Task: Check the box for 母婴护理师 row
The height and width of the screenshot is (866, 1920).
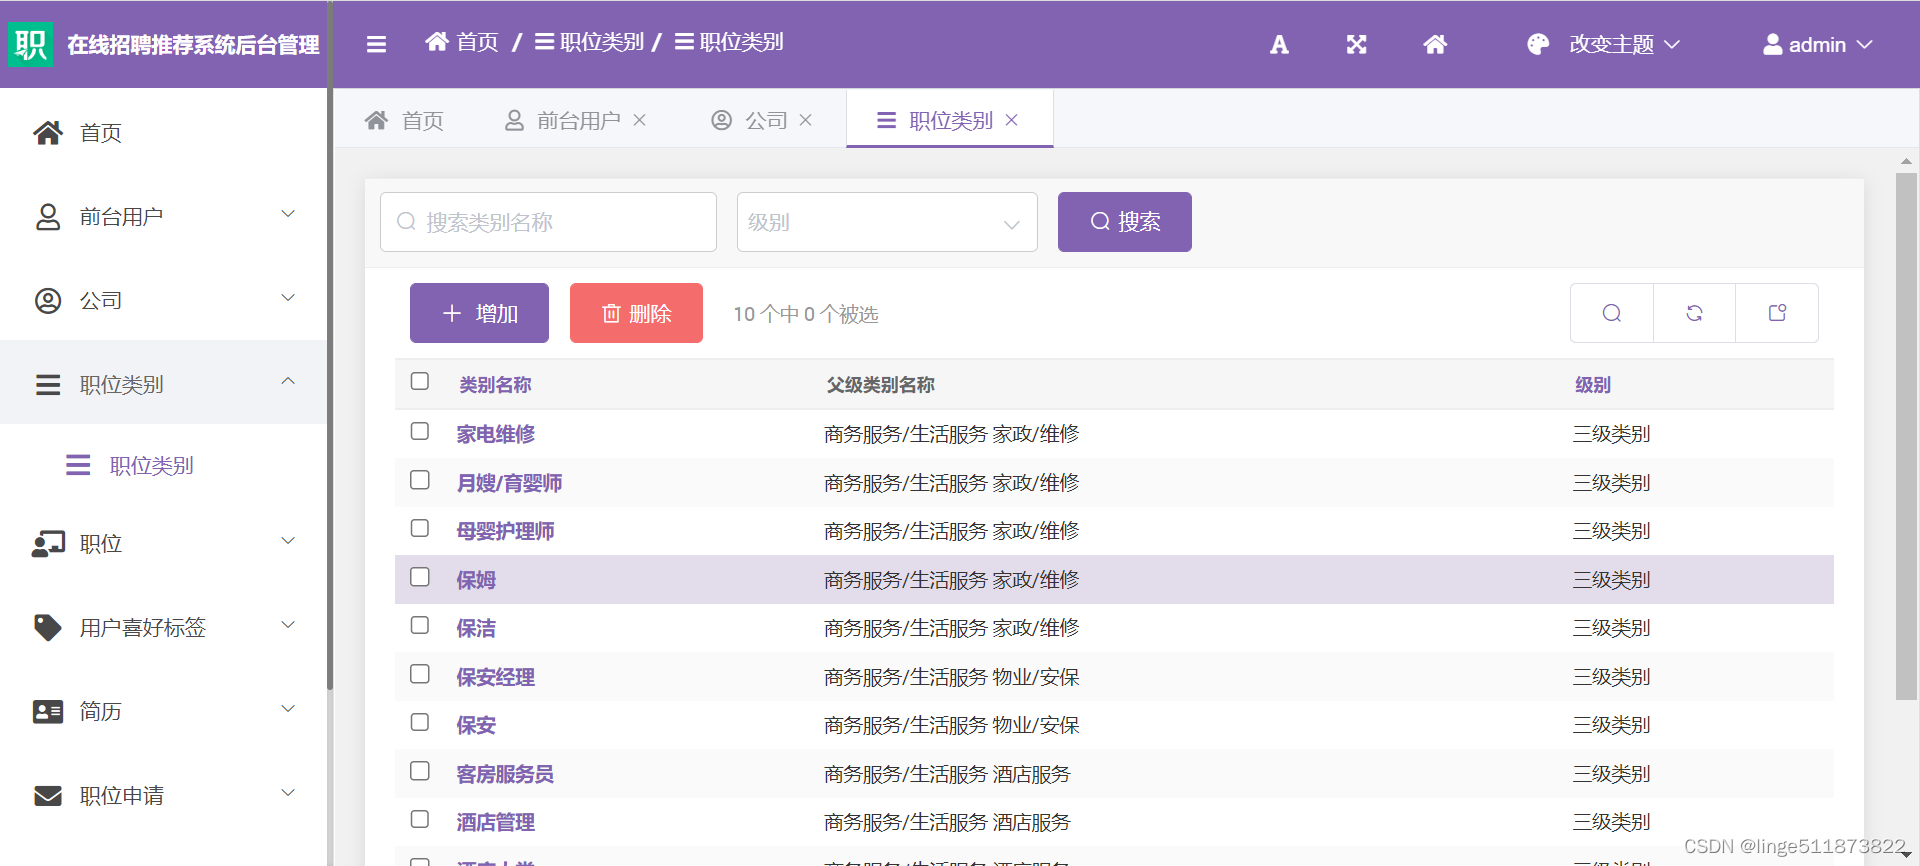Action: 420,528
